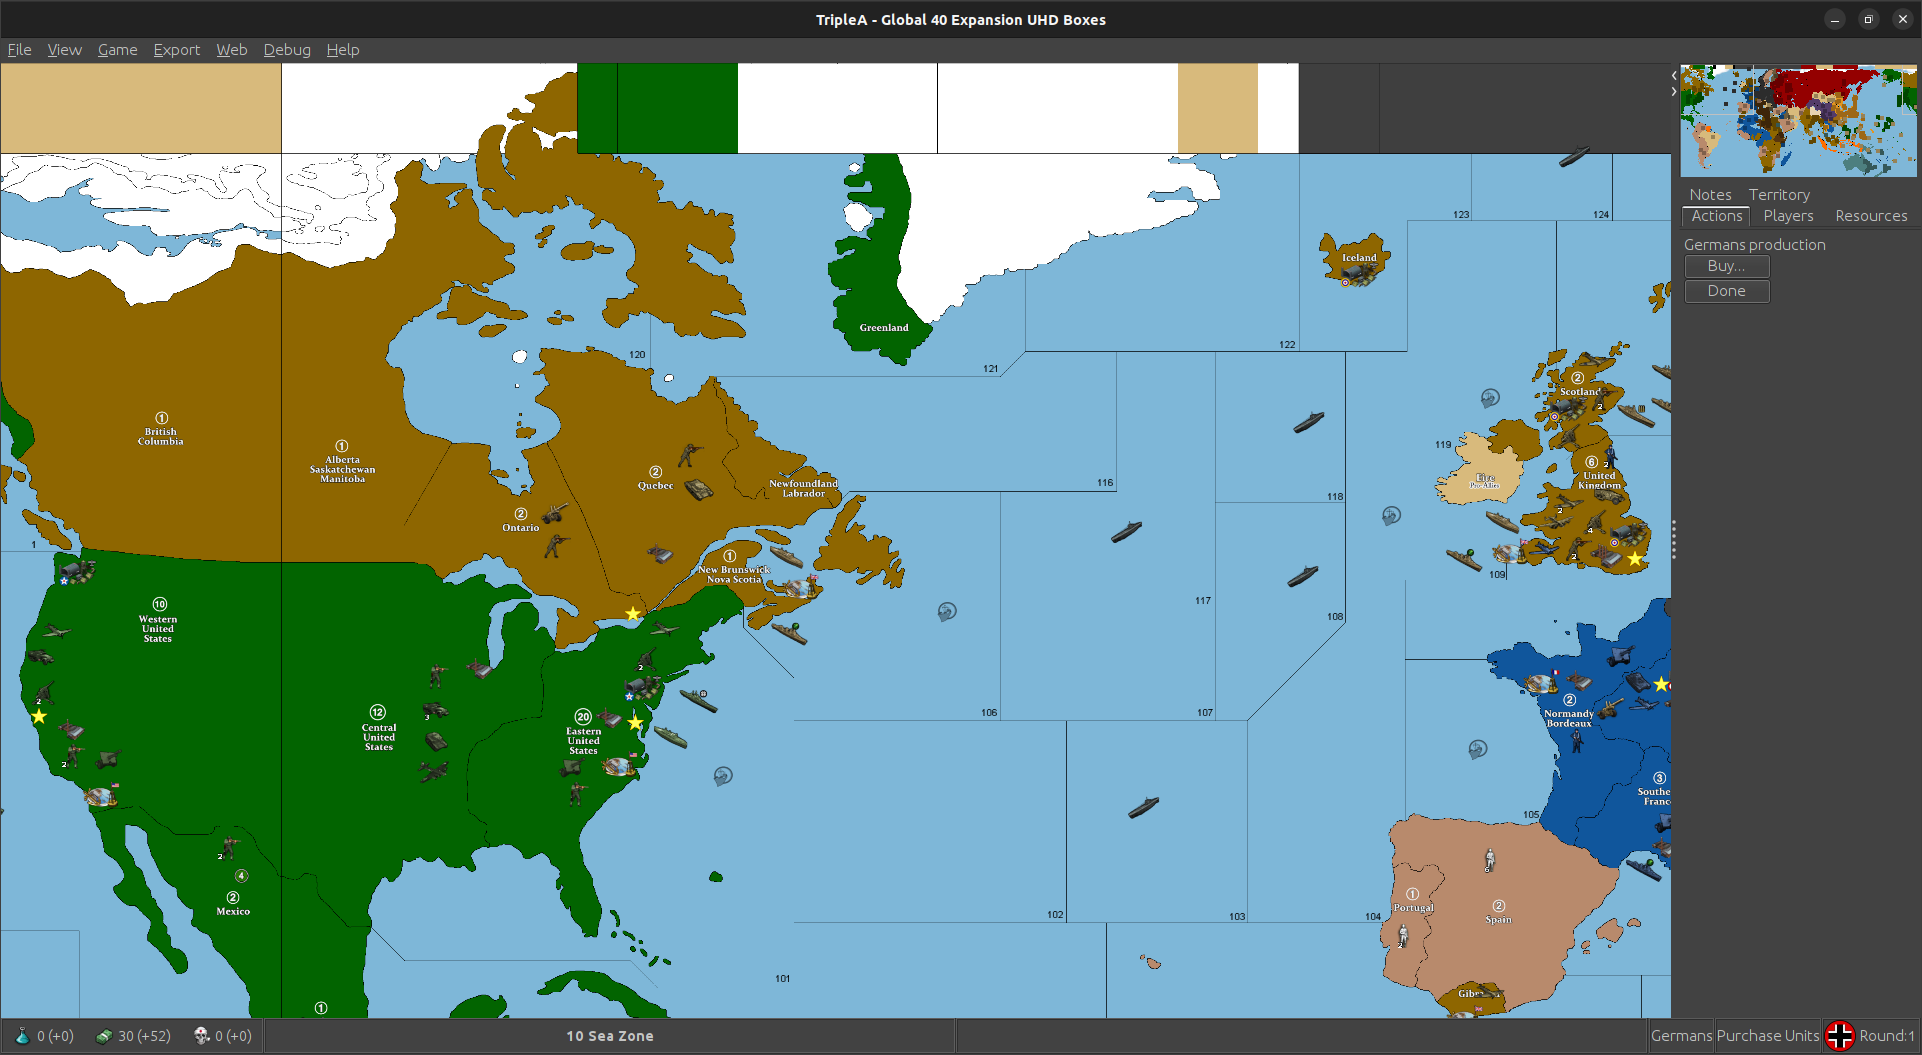Image resolution: width=1922 pixels, height=1055 pixels.
Task: Open the Export menu
Action: (x=176, y=50)
